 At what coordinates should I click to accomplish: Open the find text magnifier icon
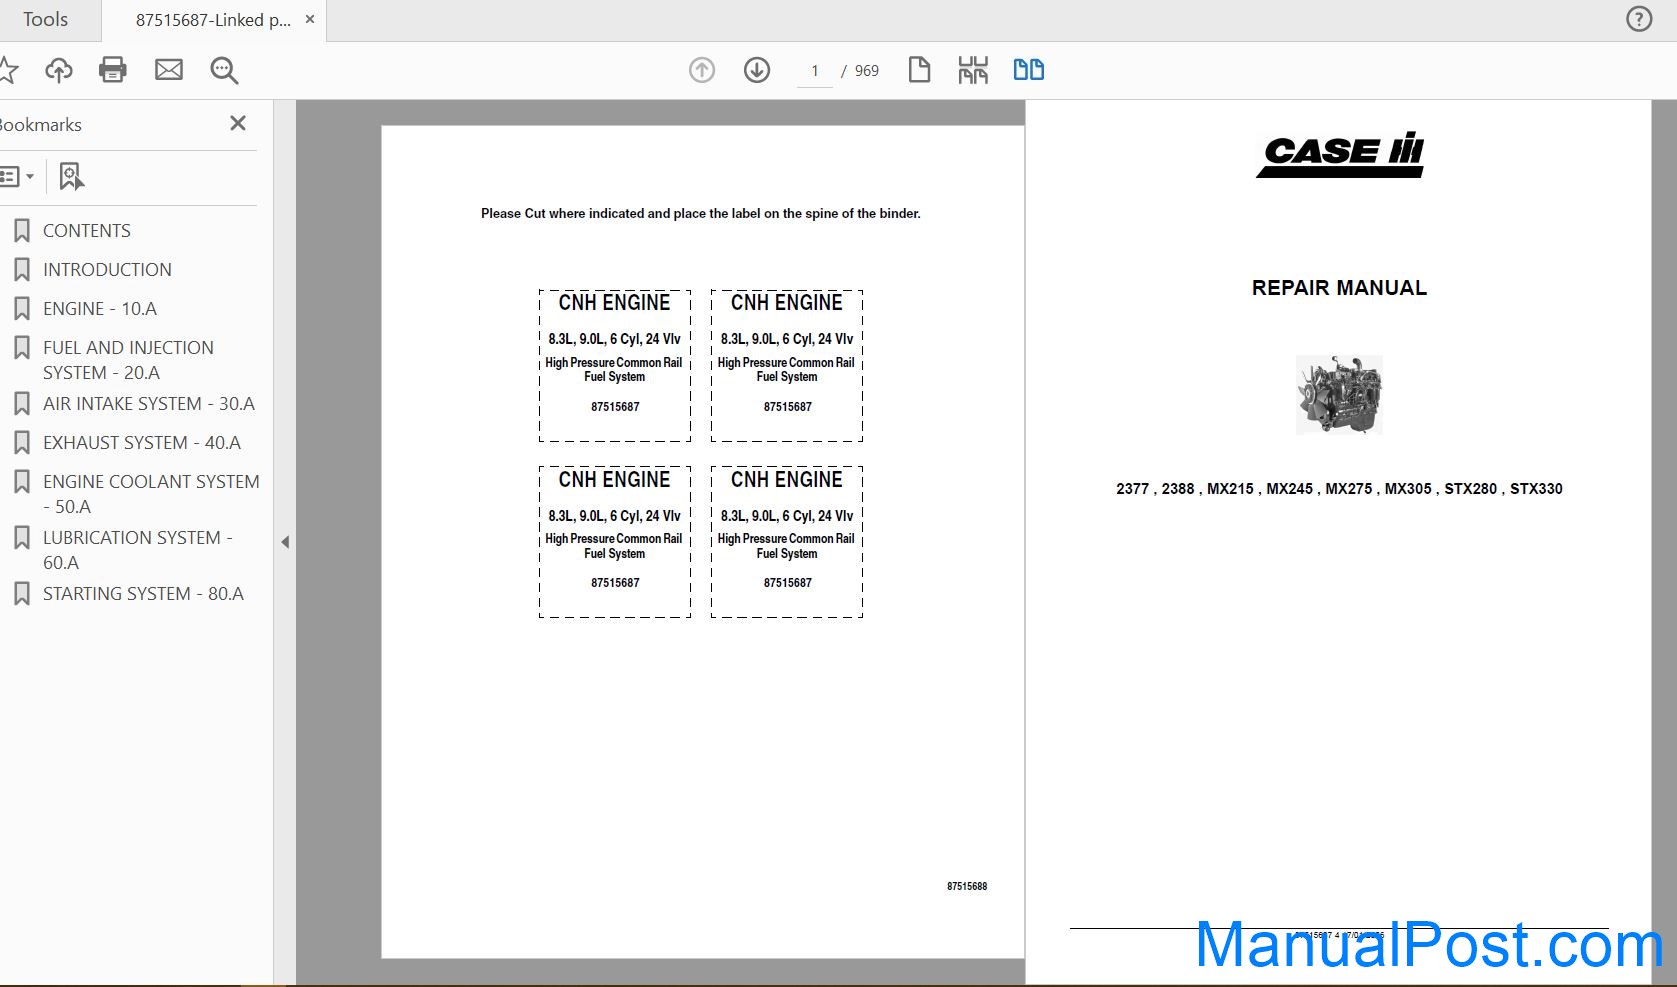[x=224, y=69]
